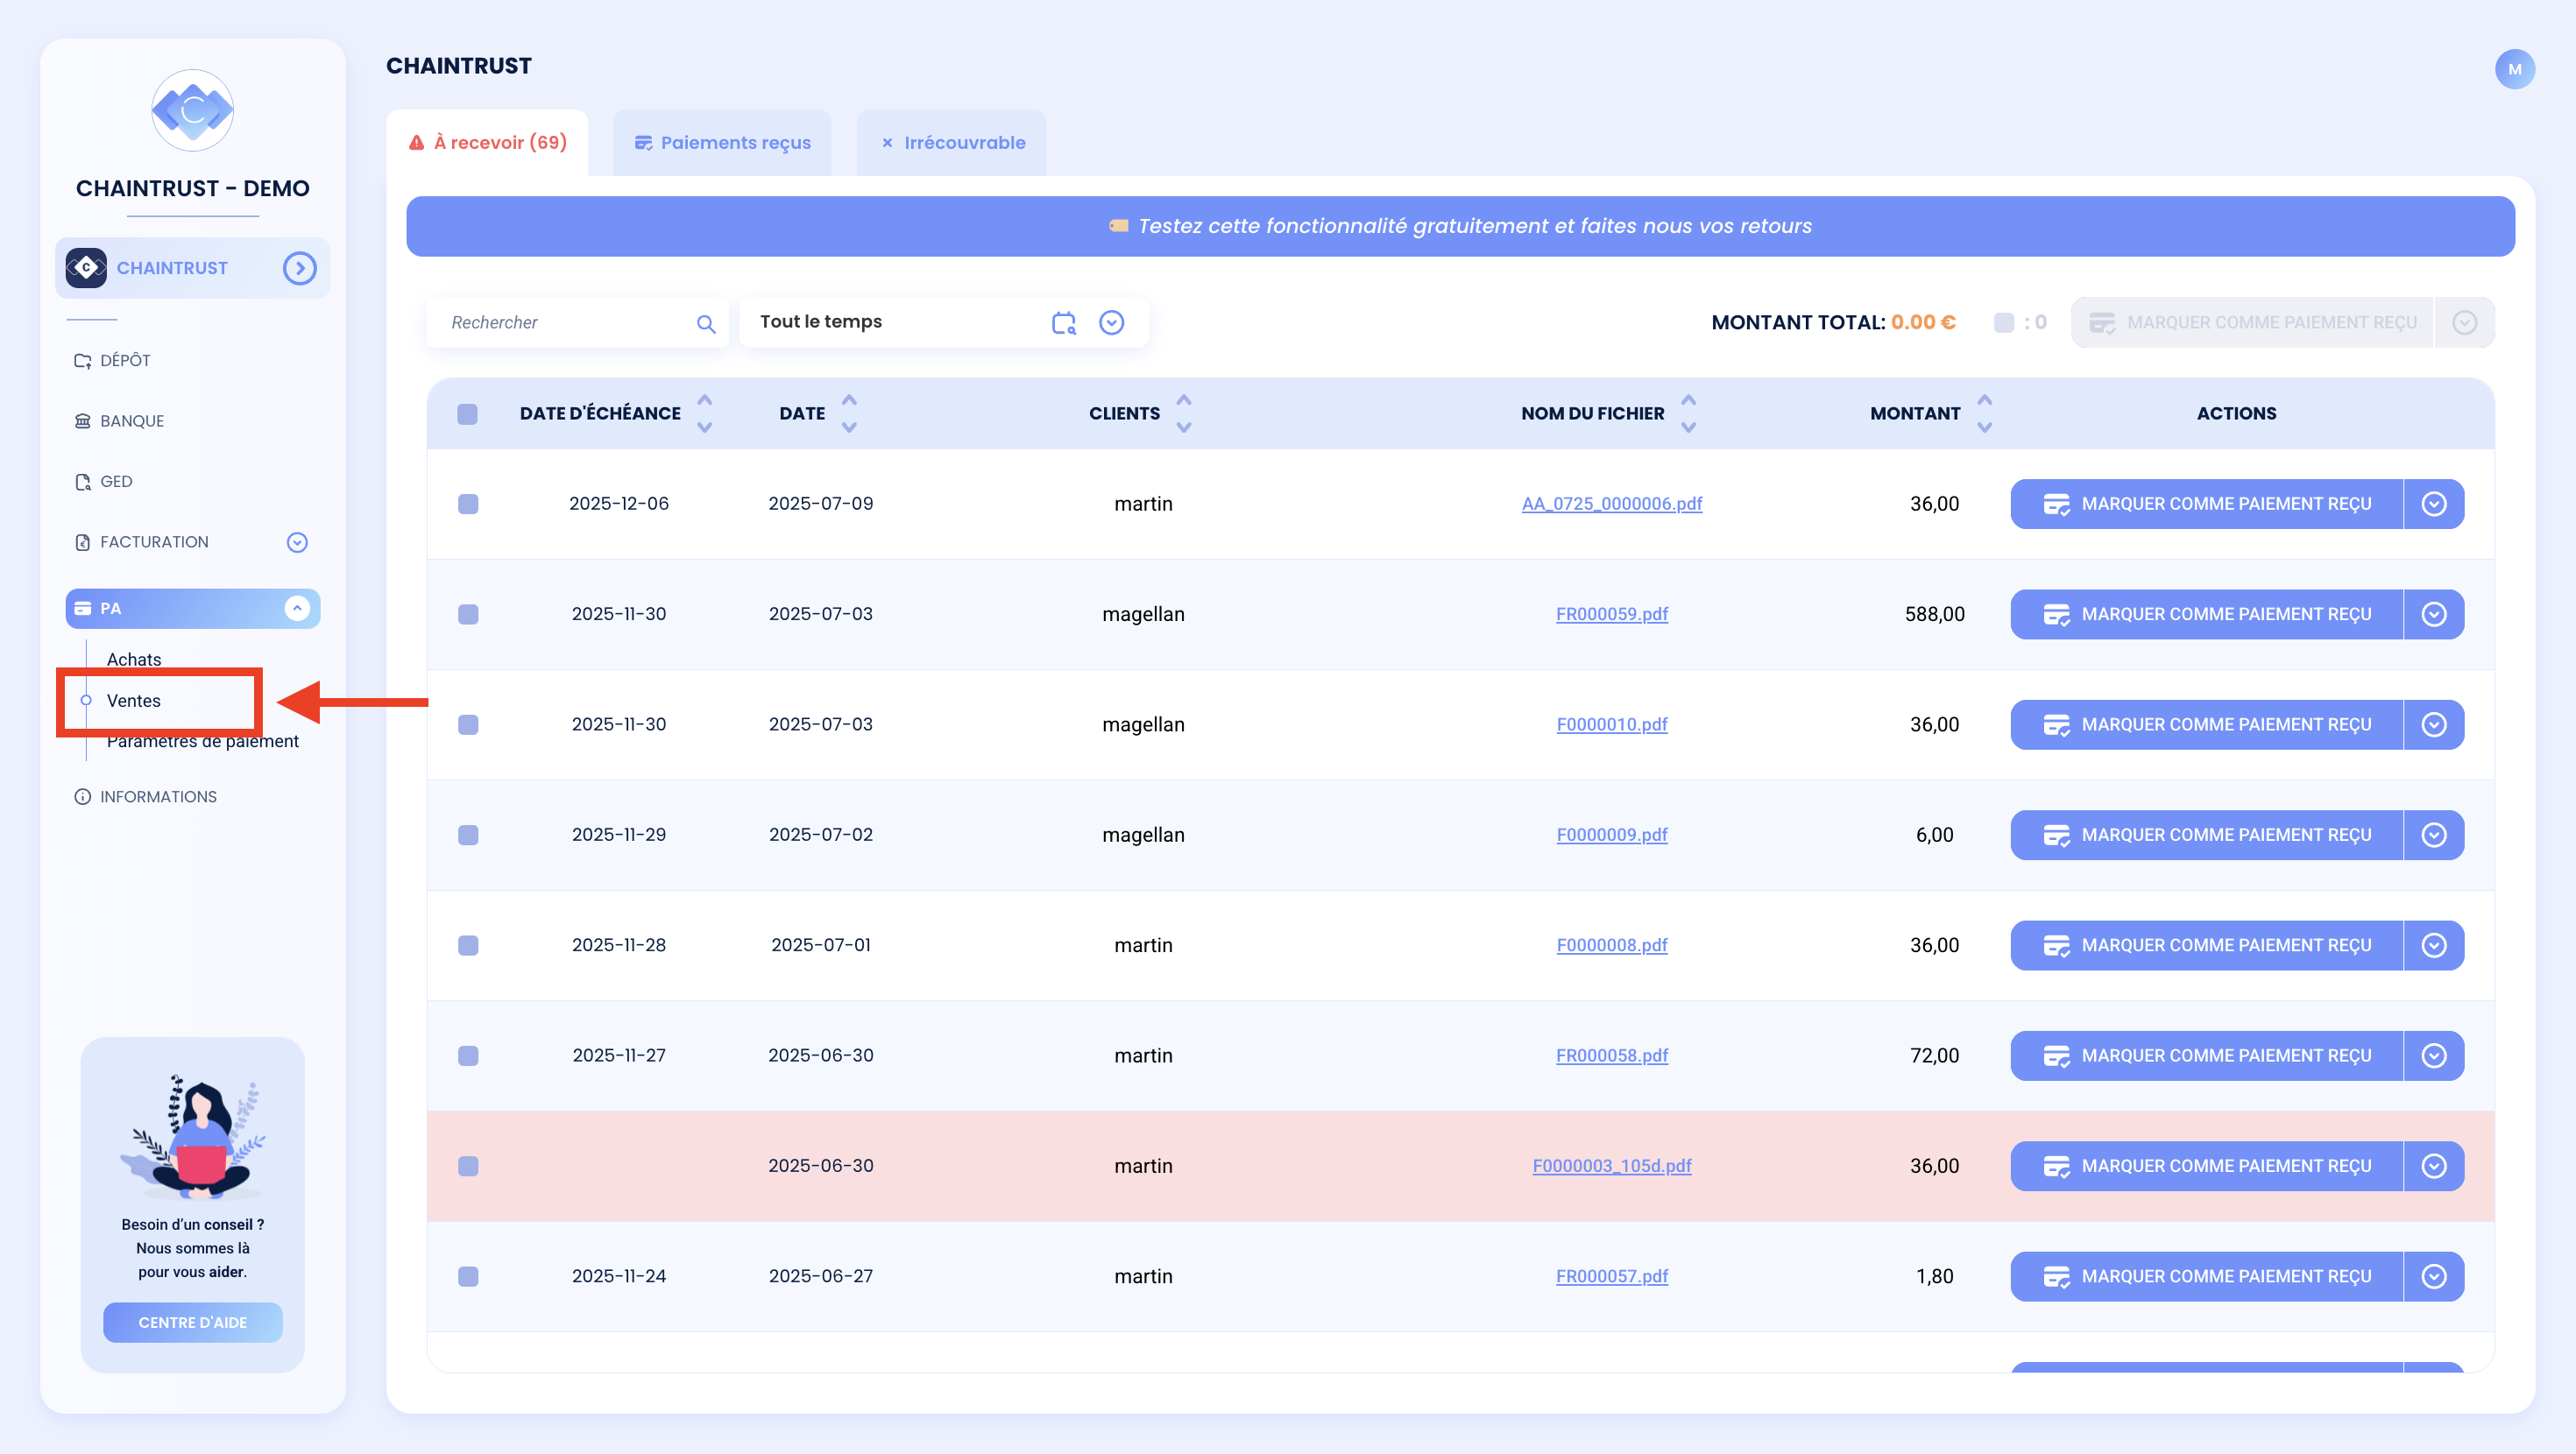Screen dimensions: 2576x1454
Task: Tick checkbox for FR000059.pdf row
Action: (x=467, y=614)
